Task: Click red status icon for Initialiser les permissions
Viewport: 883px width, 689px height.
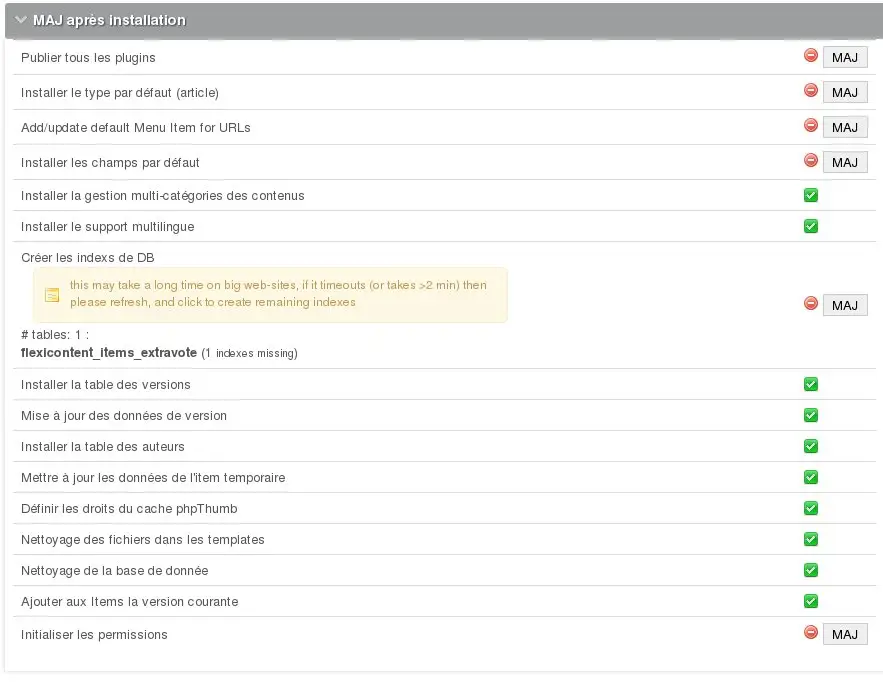Action: [810, 632]
